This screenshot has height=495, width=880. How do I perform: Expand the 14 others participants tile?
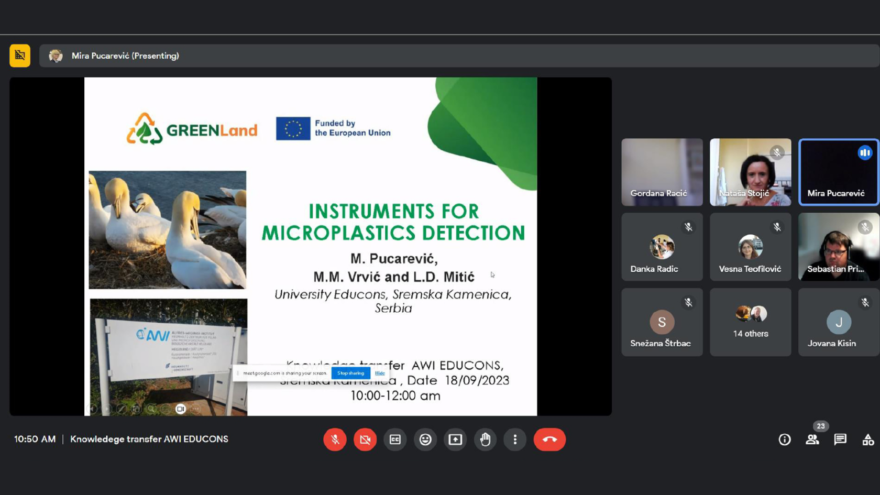point(750,322)
